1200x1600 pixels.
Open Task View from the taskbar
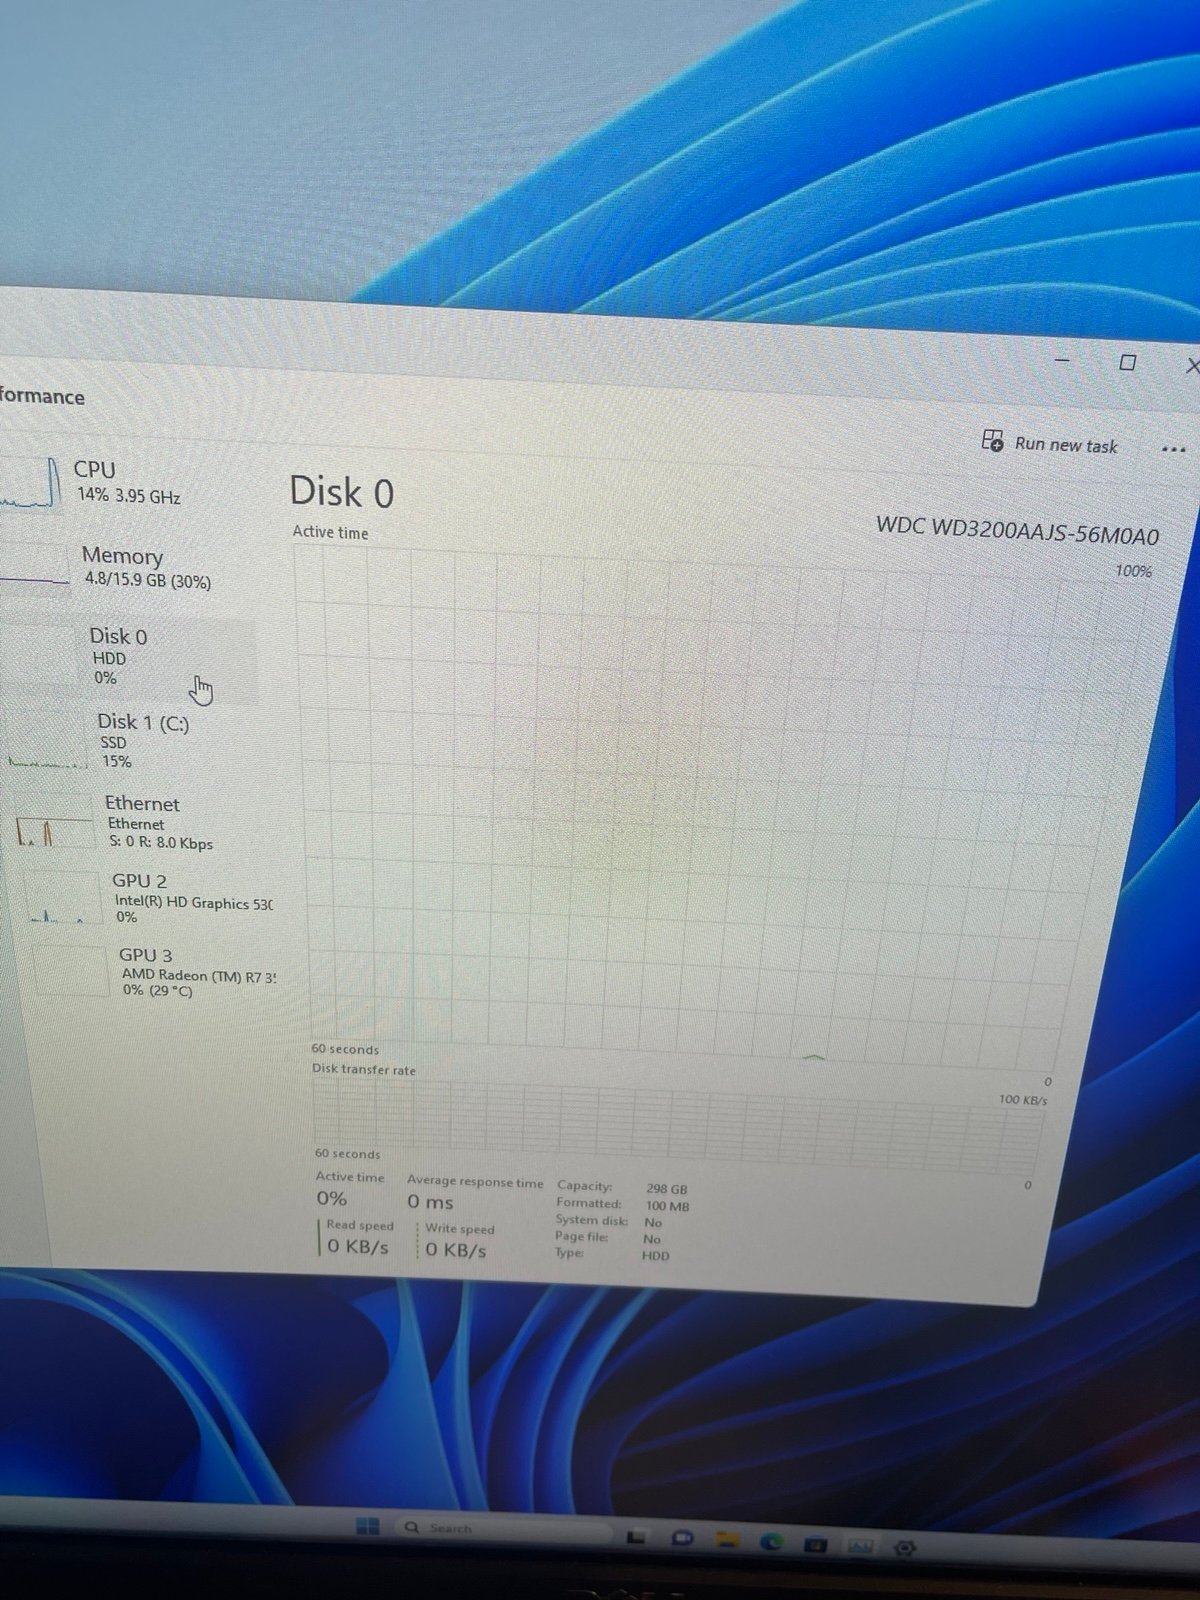636,1537
